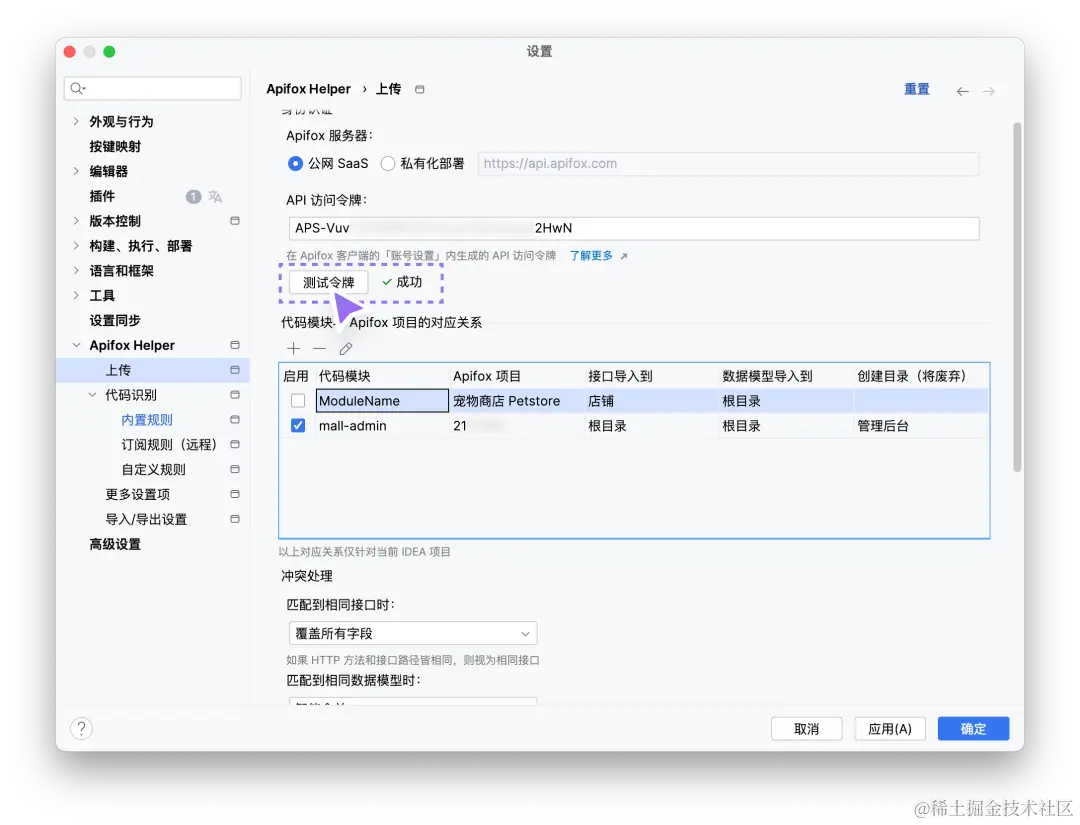Click the help question mark icon
This screenshot has width=1080, height=825.
81,729
